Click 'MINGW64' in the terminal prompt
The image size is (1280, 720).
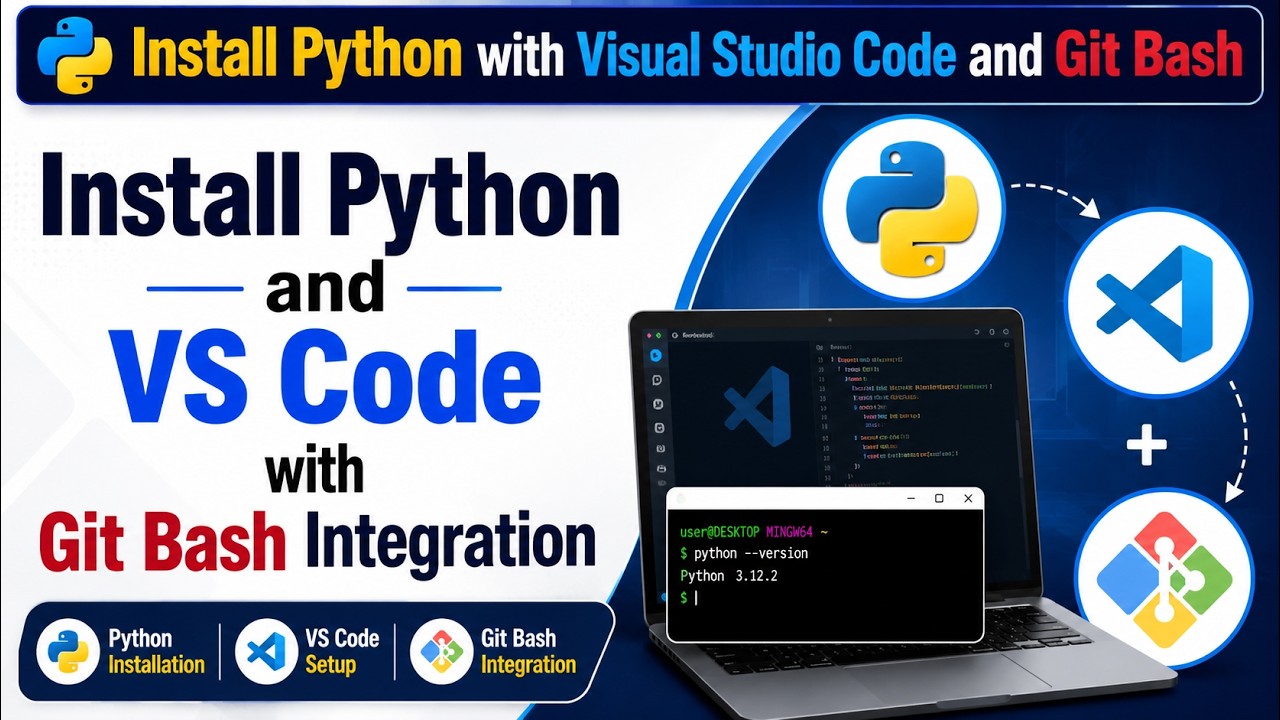791,531
